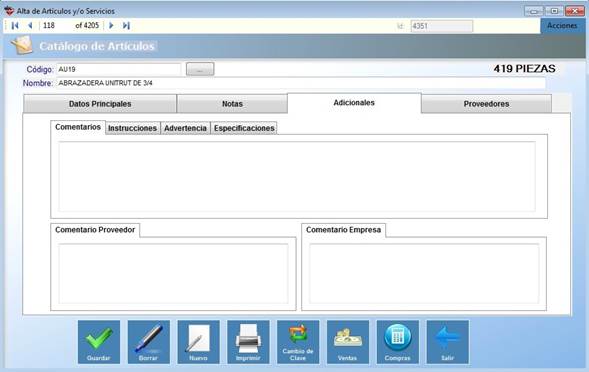Select the Comentarios sub-tab
The width and height of the screenshot is (589, 372).
tap(78, 127)
